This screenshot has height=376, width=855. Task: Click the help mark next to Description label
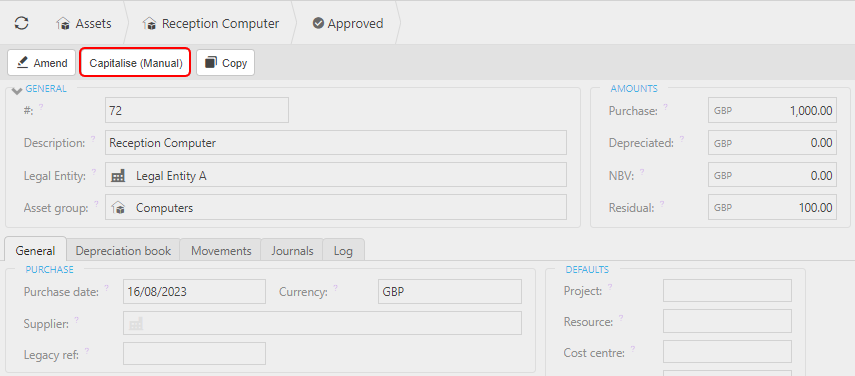(93, 139)
